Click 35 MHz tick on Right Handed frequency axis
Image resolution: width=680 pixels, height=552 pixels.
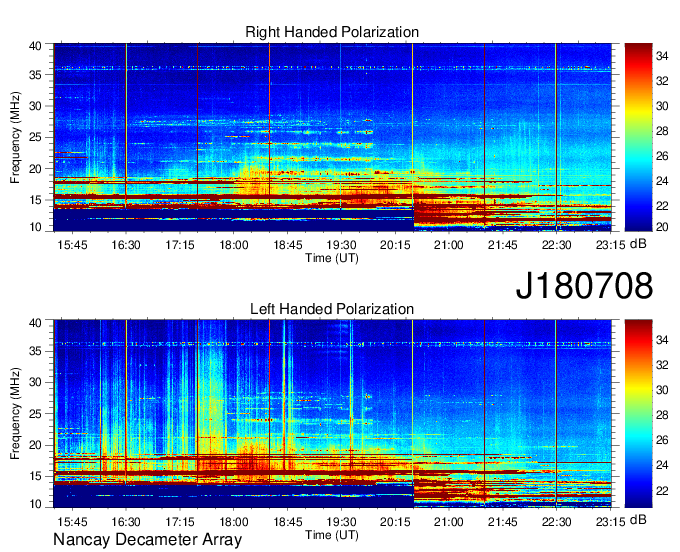pos(35,75)
